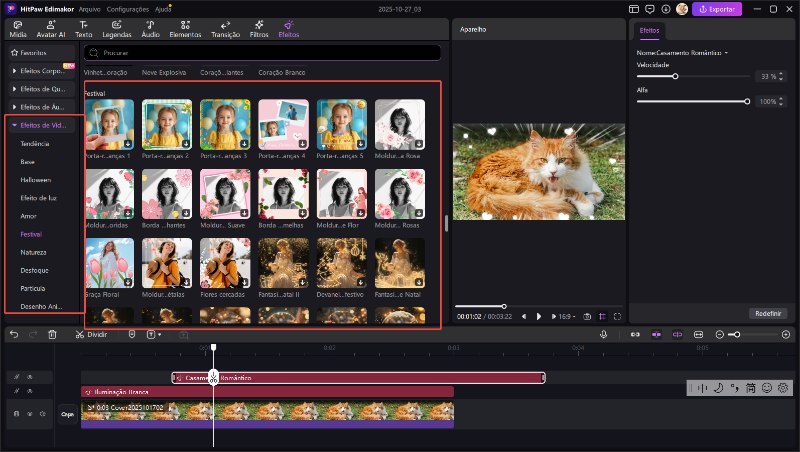The image size is (800, 452).
Task: Select the Halloween subcategory
Action: click(36, 180)
